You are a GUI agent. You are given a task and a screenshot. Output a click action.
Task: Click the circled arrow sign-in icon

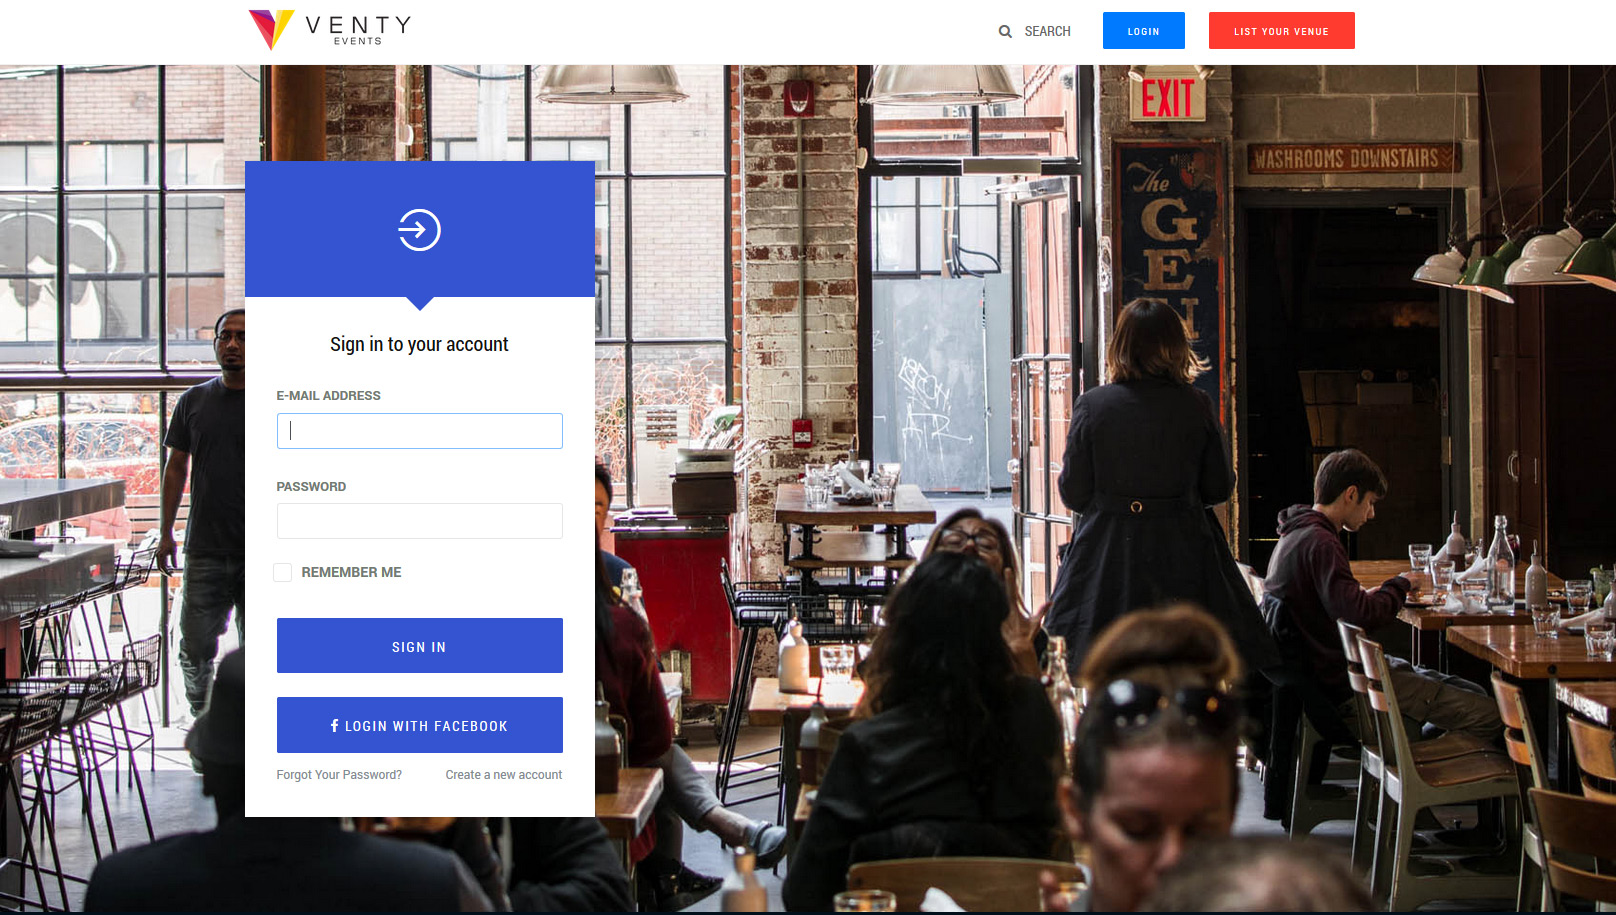pyautogui.click(x=419, y=230)
